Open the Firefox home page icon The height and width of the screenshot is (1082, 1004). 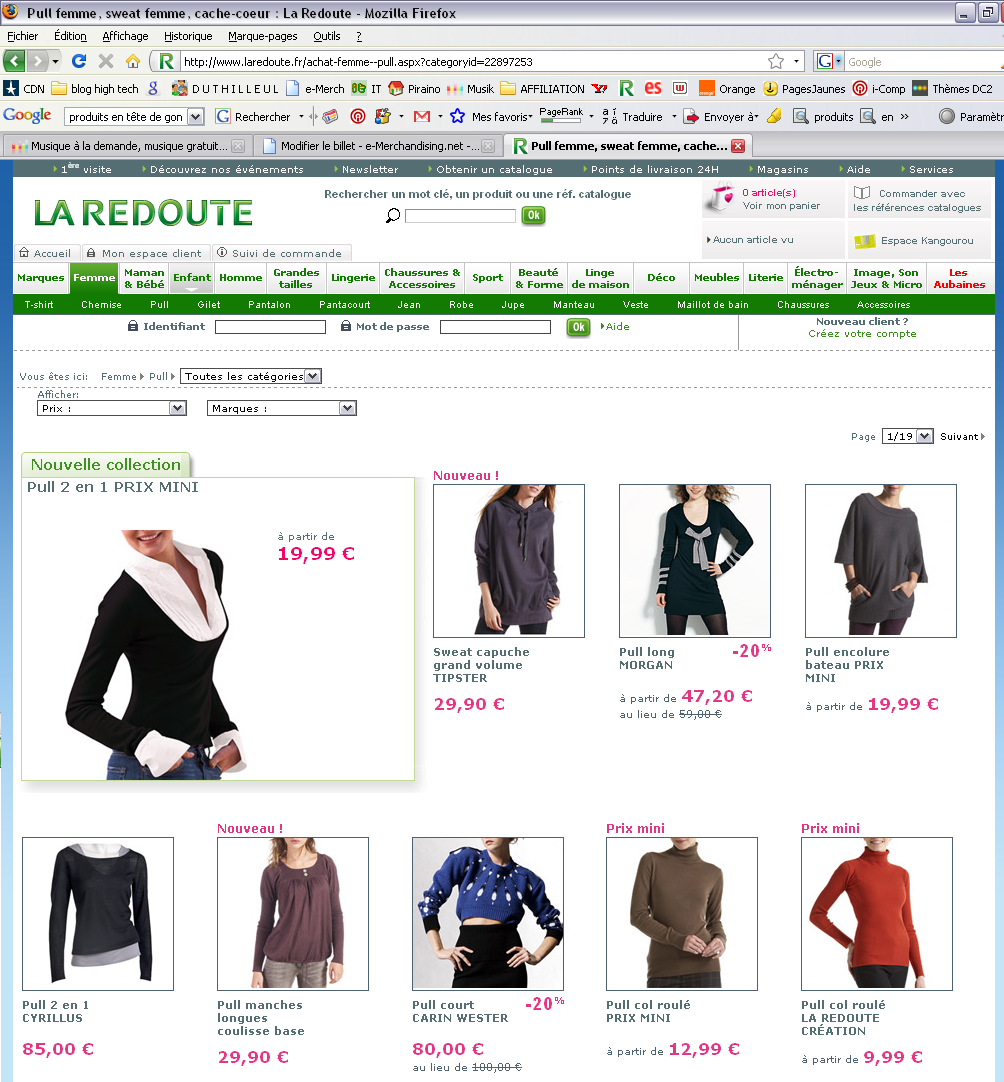tap(132, 61)
